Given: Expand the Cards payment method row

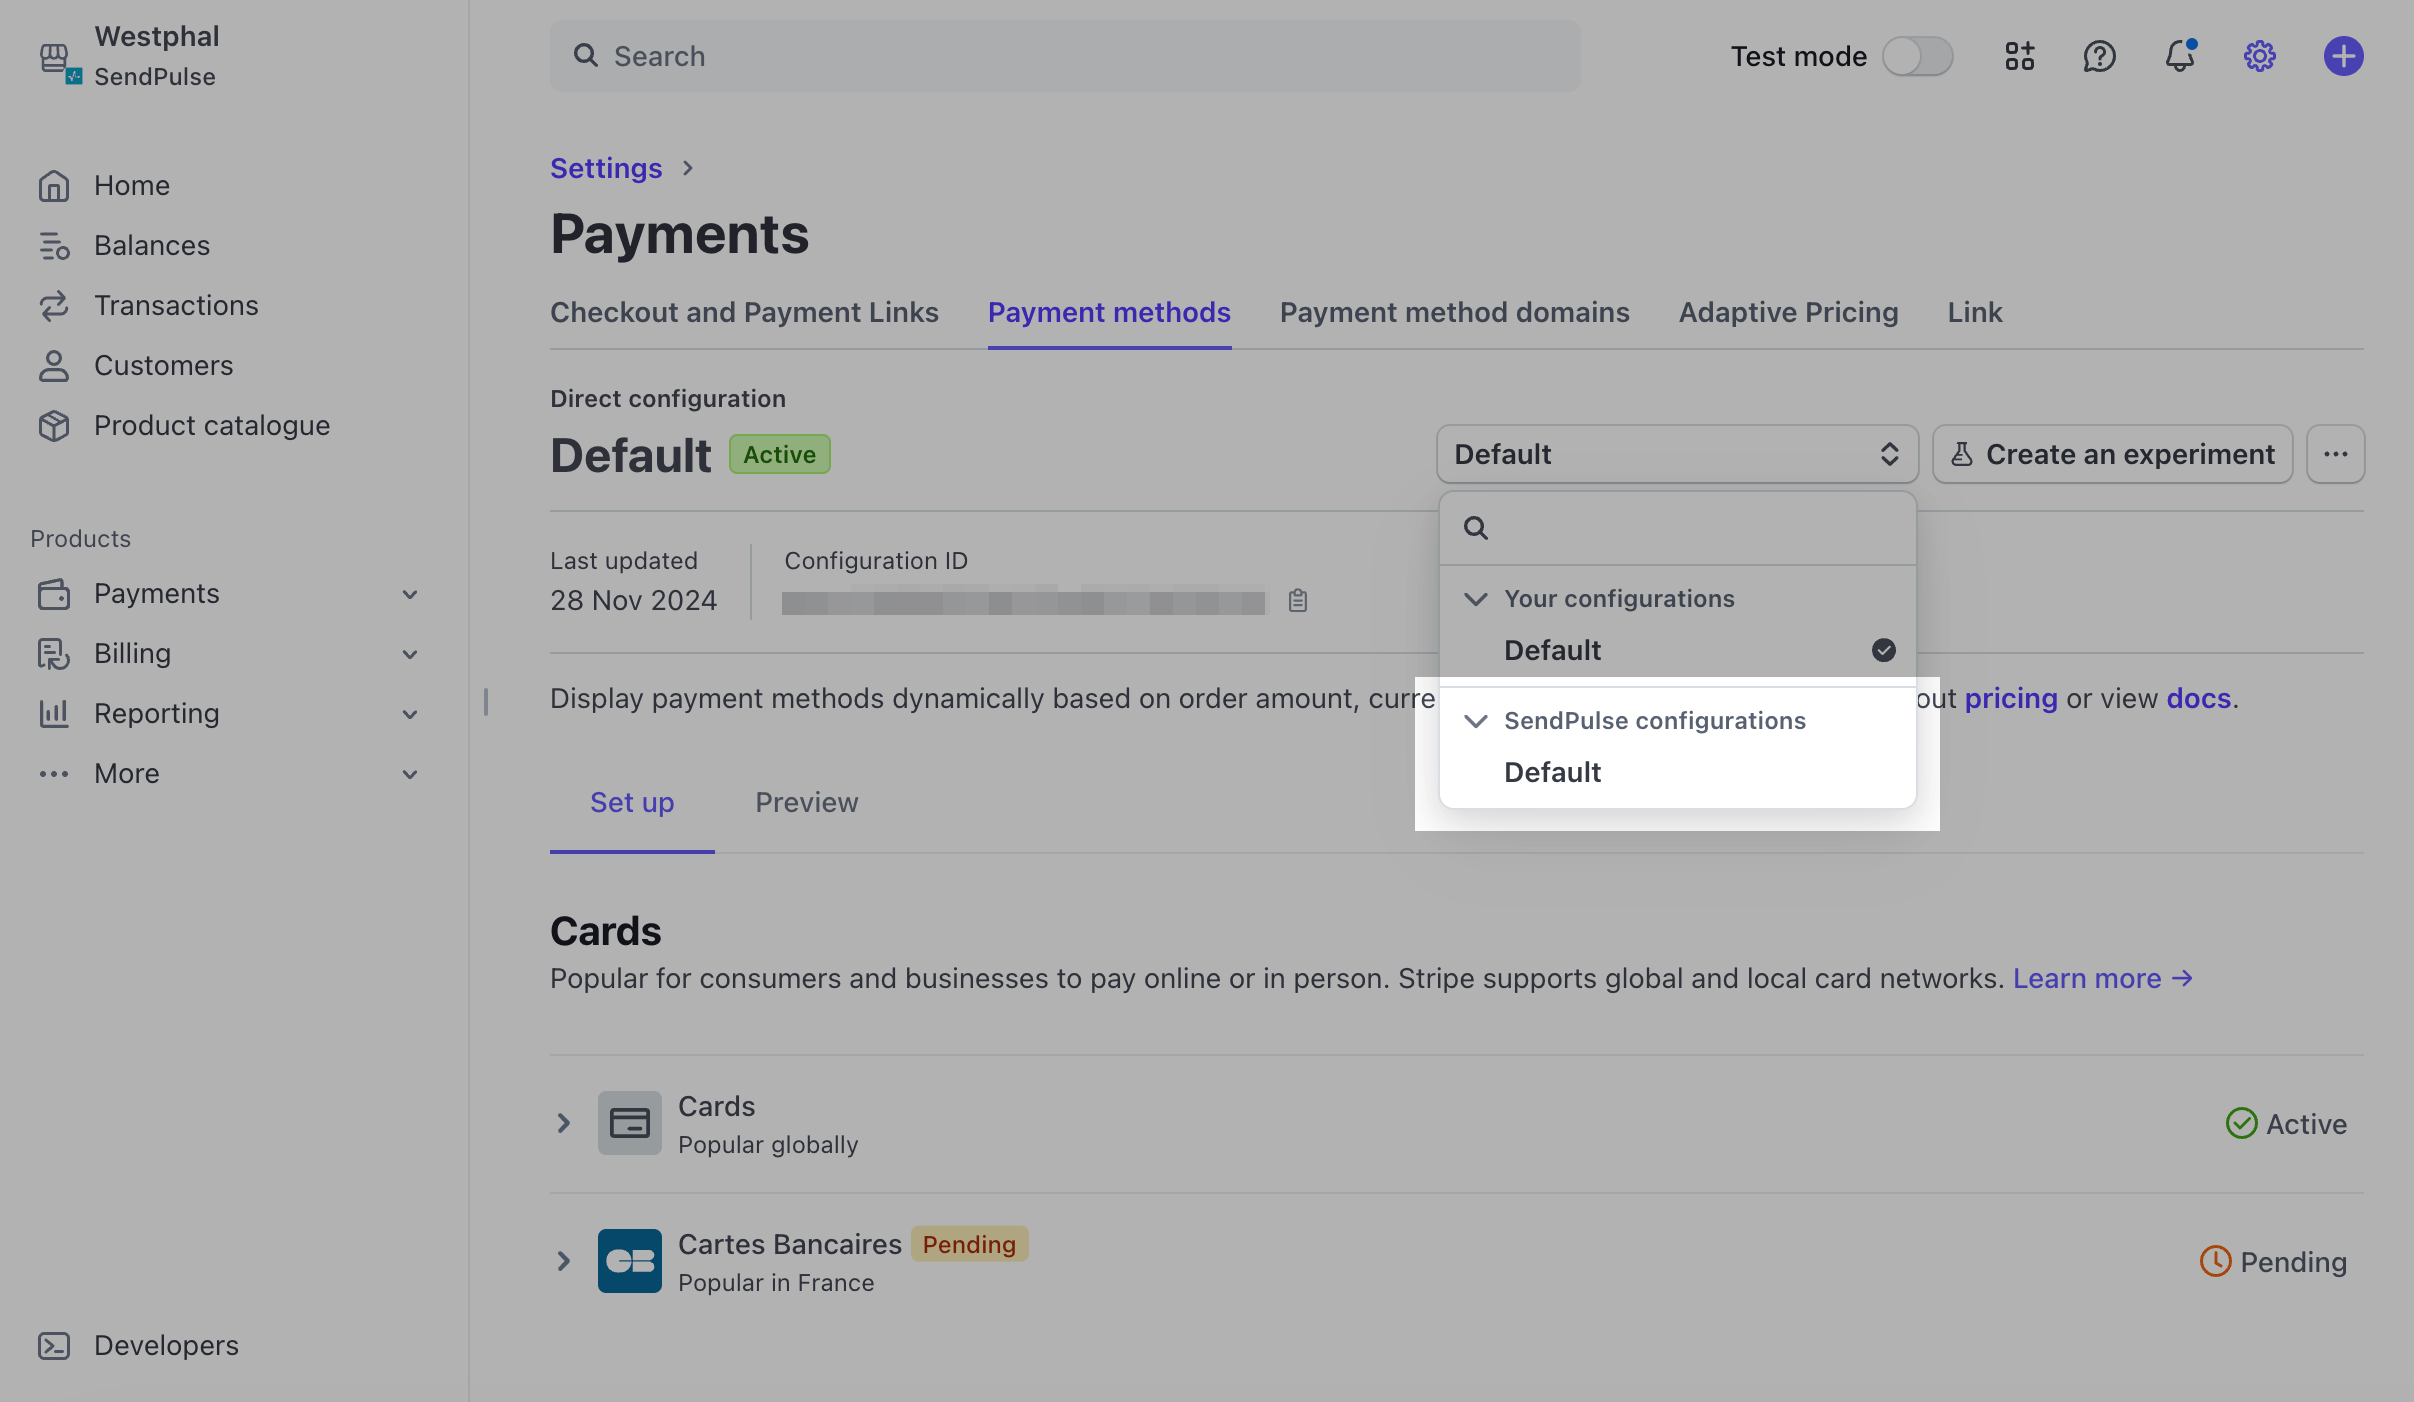Looking at the screenshot, I should click(564, 1123).
